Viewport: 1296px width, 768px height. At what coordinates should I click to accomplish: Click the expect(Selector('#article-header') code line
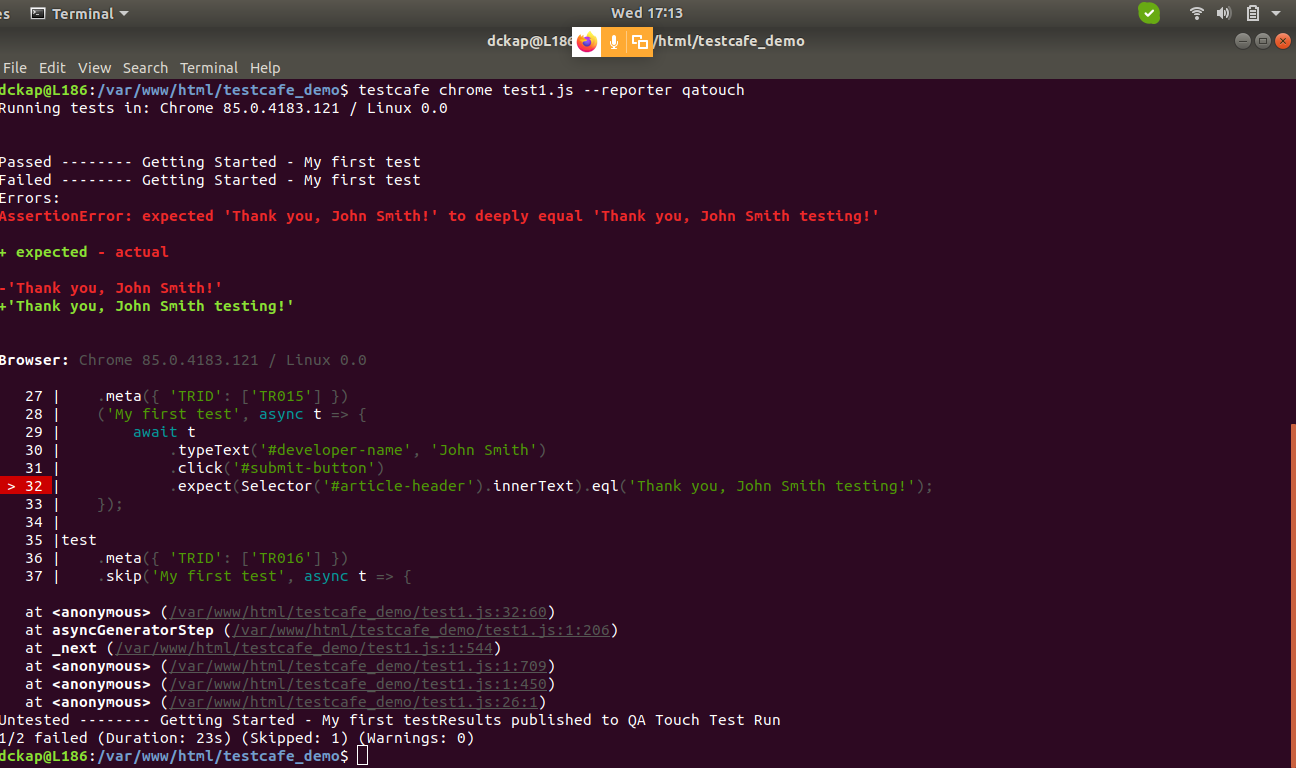[551, 486]
